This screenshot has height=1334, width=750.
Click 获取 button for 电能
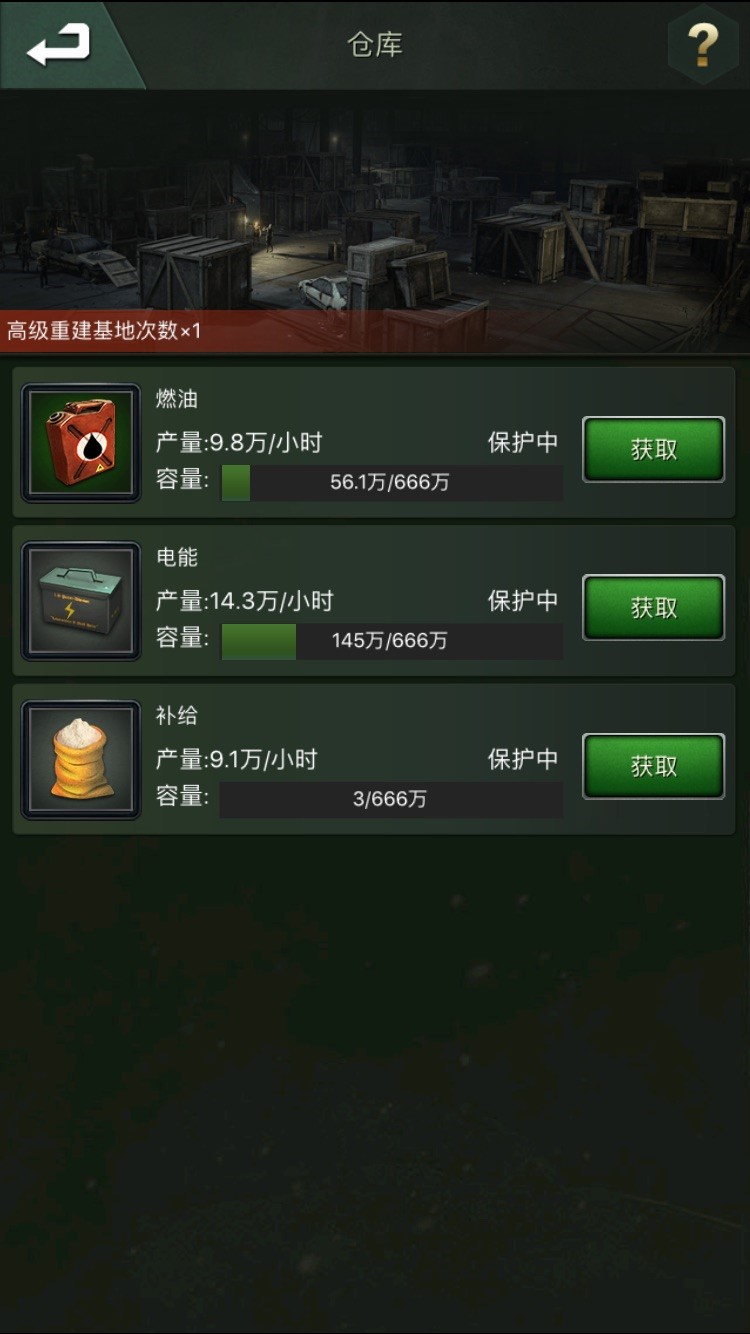(654, 607)
